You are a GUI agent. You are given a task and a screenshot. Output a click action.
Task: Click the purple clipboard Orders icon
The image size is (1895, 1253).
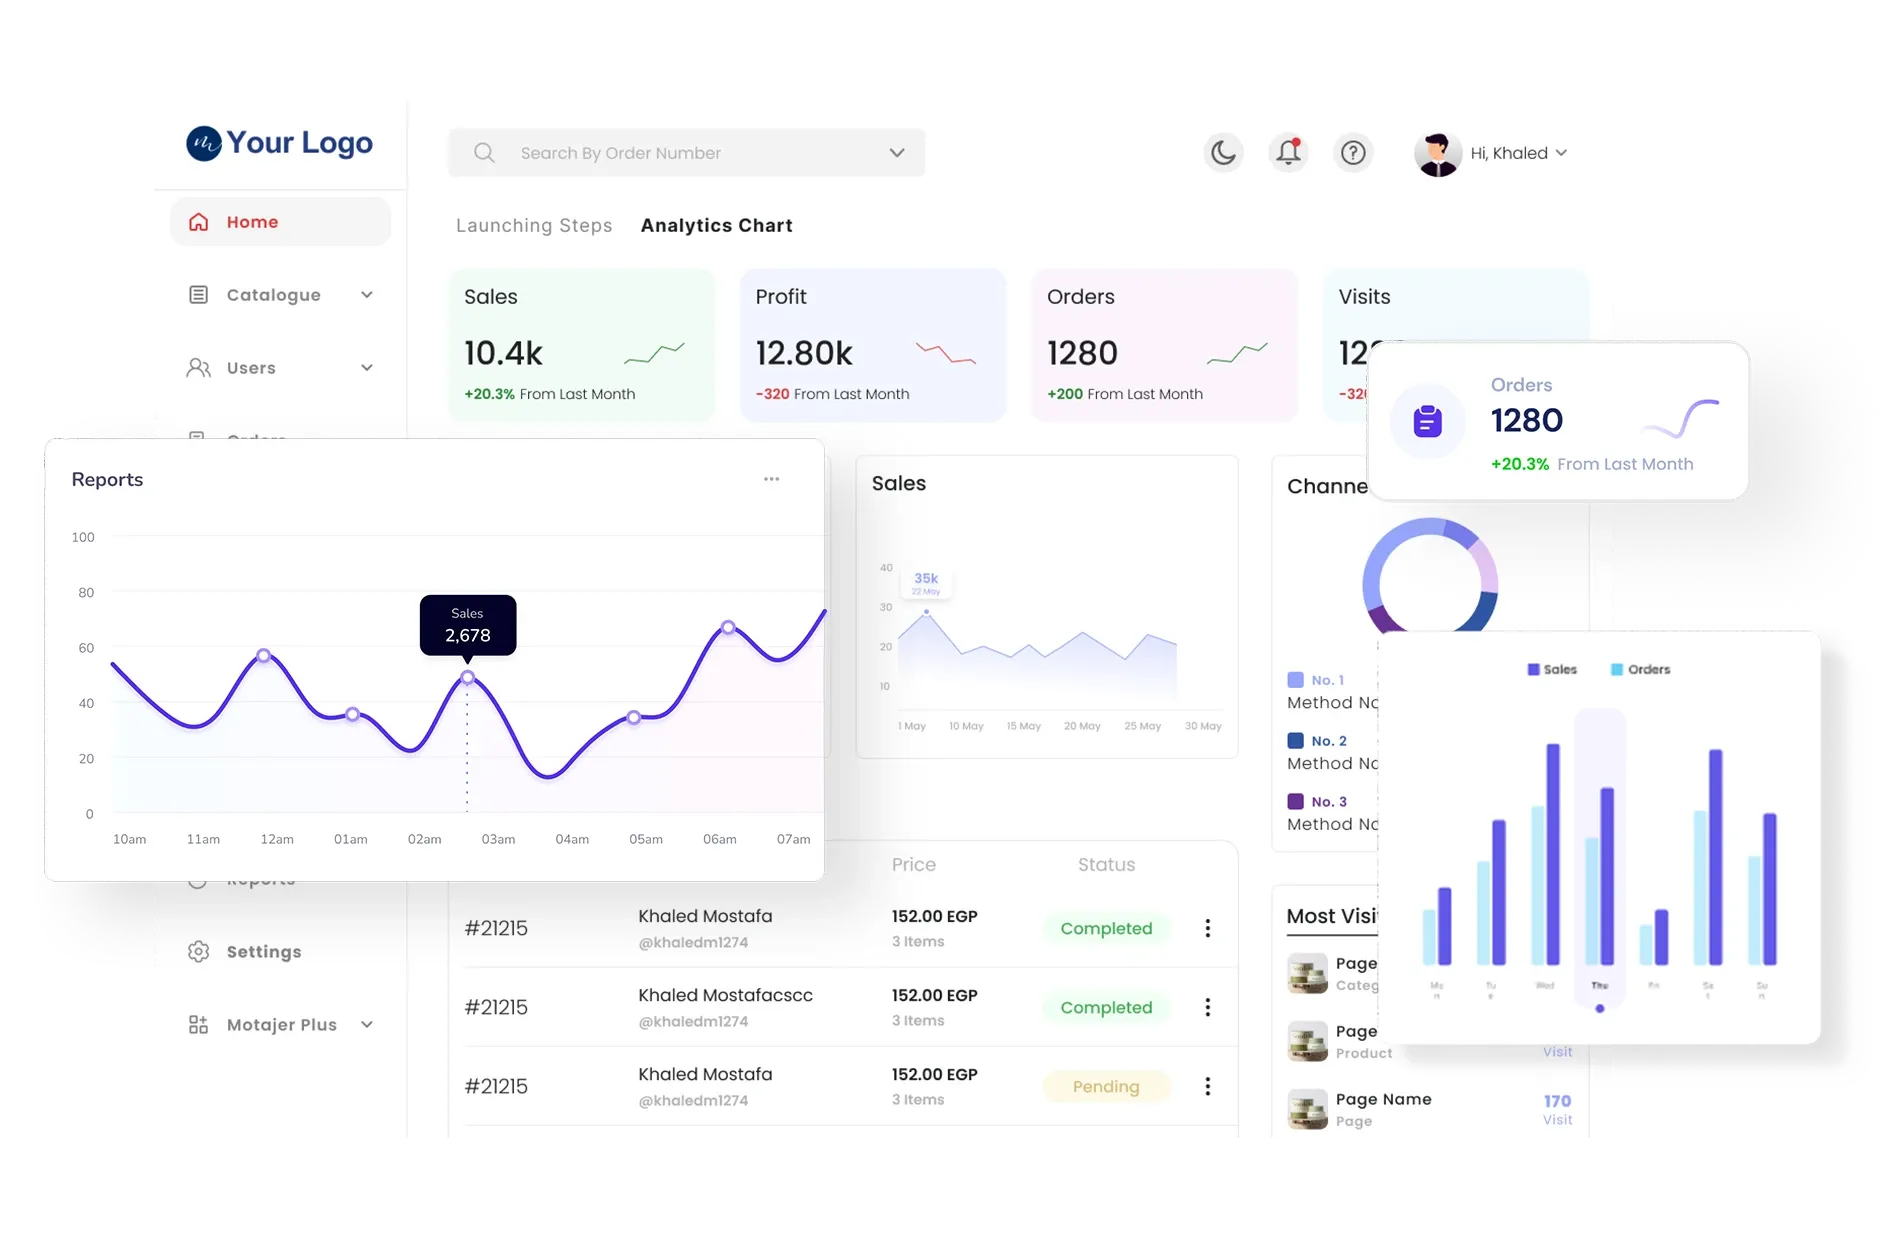(1427, 422)
